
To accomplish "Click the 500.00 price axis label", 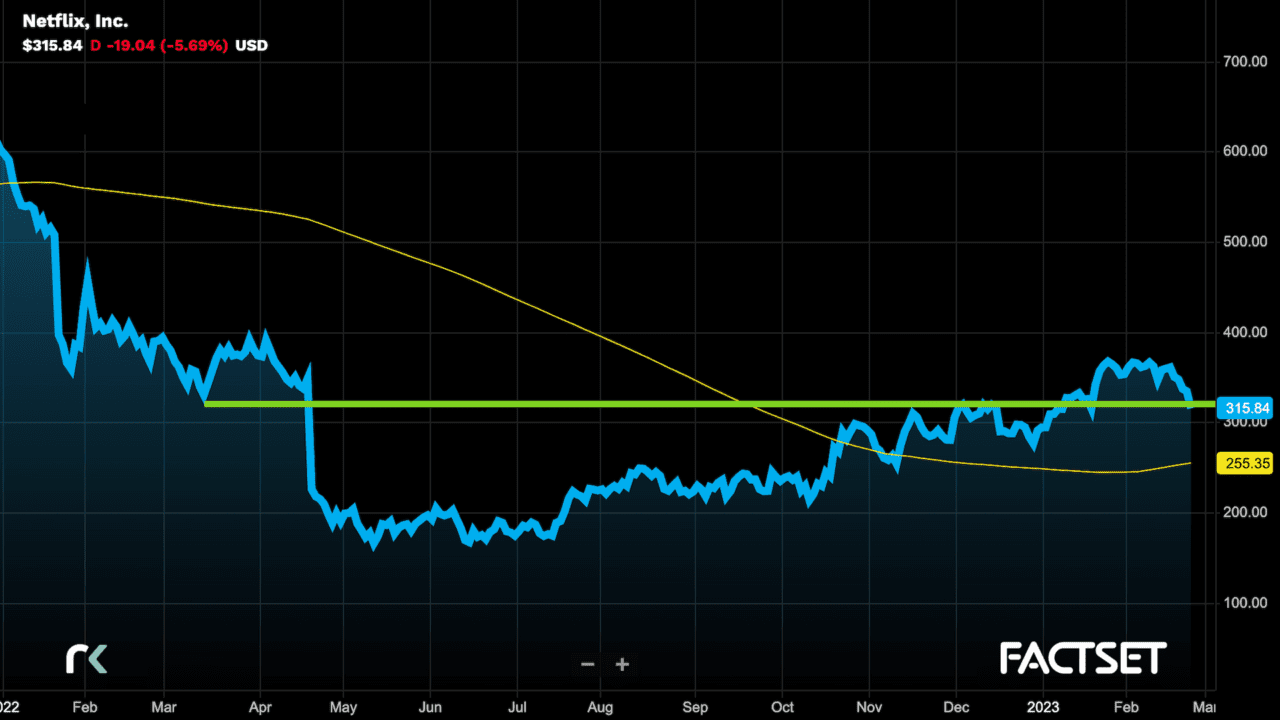I will pyautogui.click(x=1245, y=242).
